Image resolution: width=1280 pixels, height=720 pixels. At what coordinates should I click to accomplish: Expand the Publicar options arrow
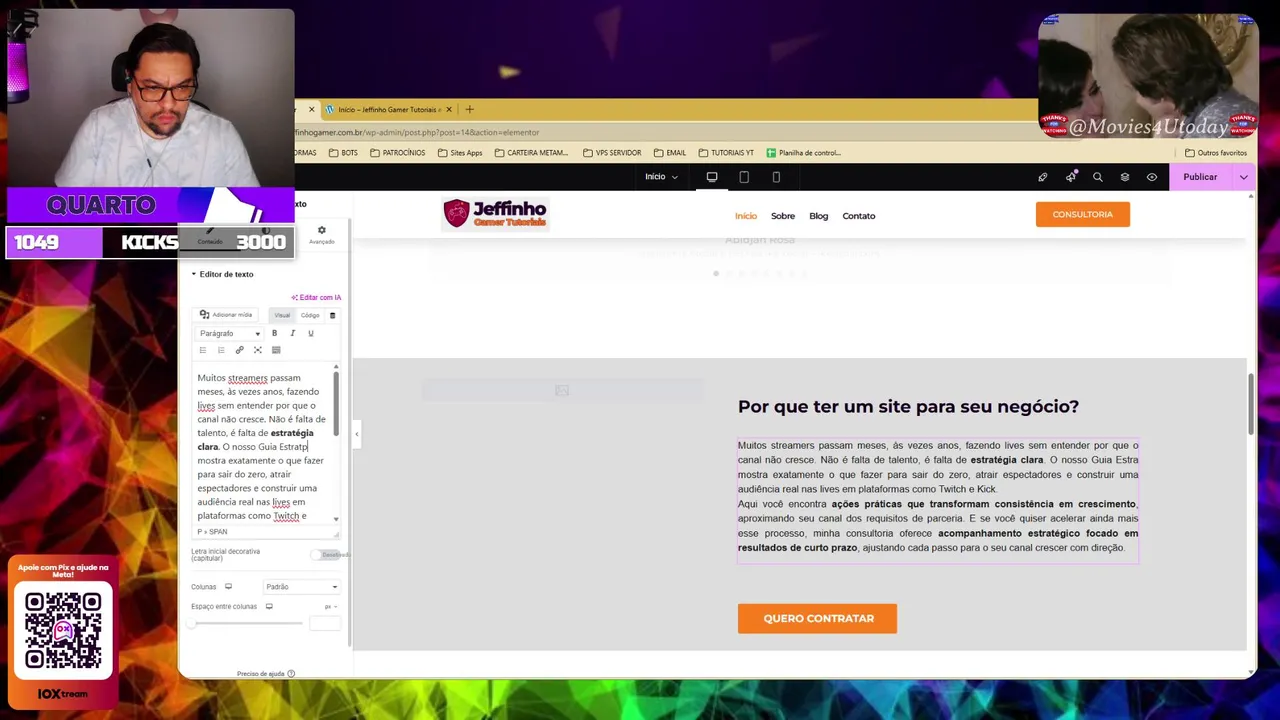pos(1243,177)
